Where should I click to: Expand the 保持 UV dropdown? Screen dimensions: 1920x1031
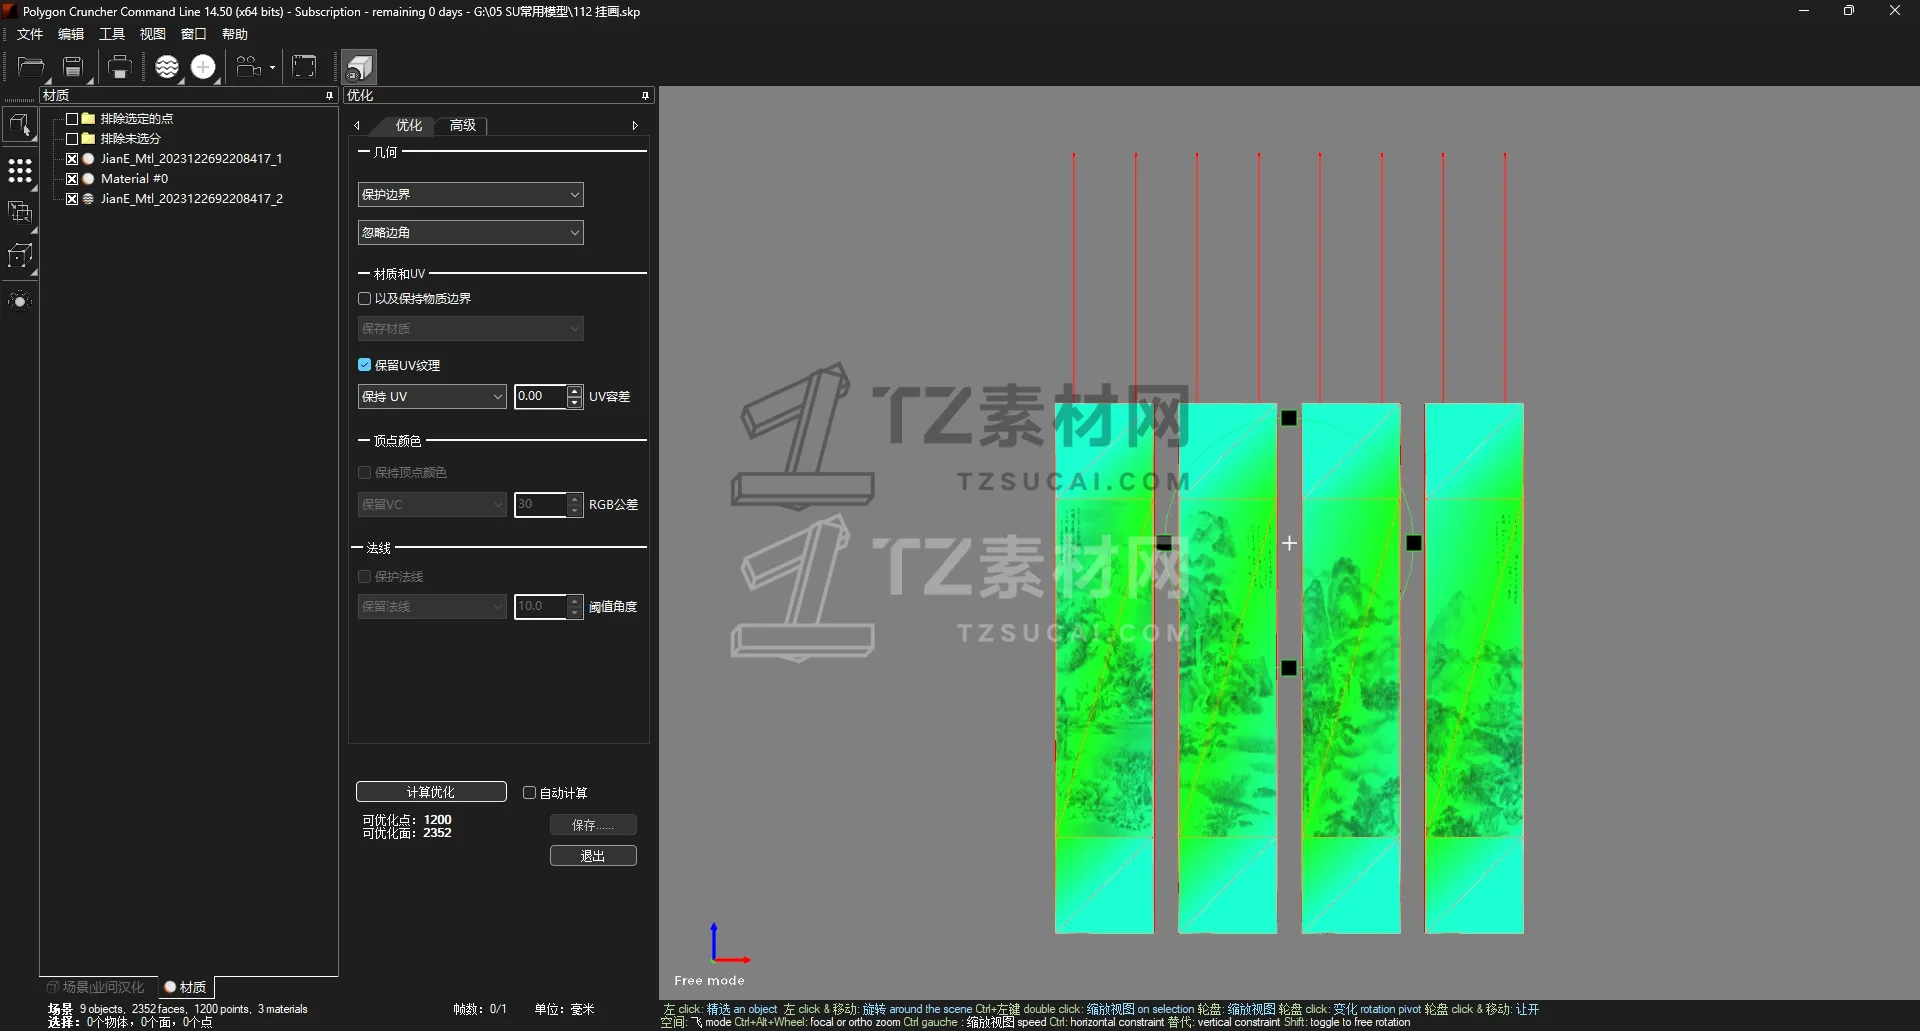[432, 397]
